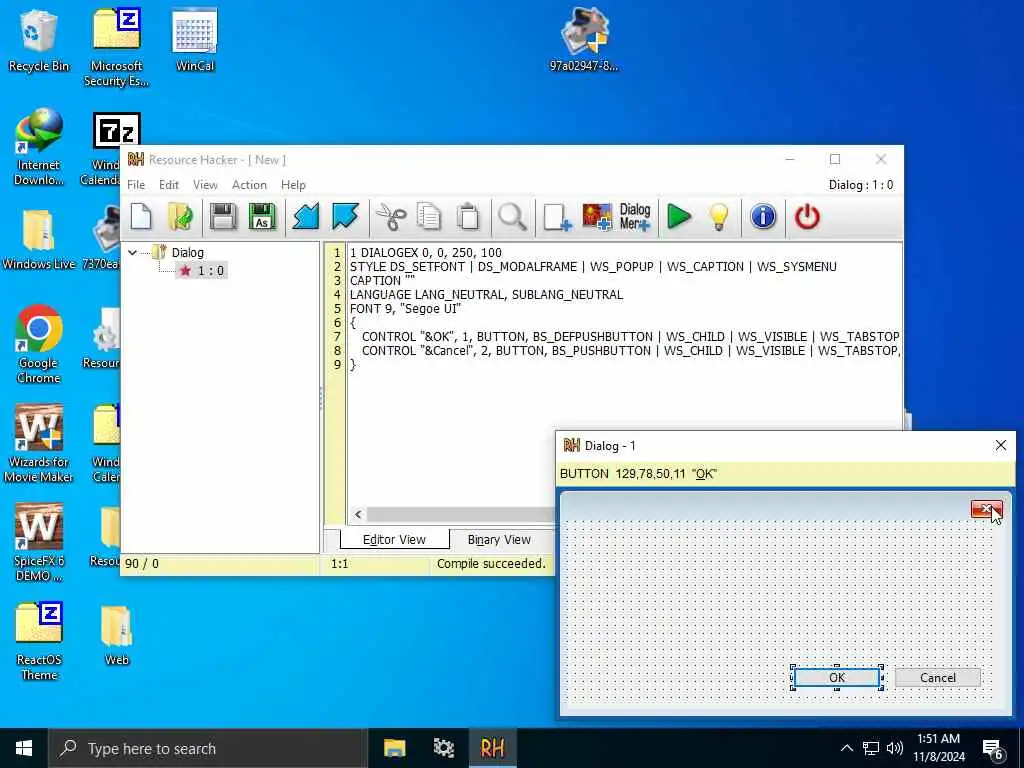Cut selection with the scissors icon
This screenshot has height=768, width=1024.
pyautogui.click(x=391, y=217)
